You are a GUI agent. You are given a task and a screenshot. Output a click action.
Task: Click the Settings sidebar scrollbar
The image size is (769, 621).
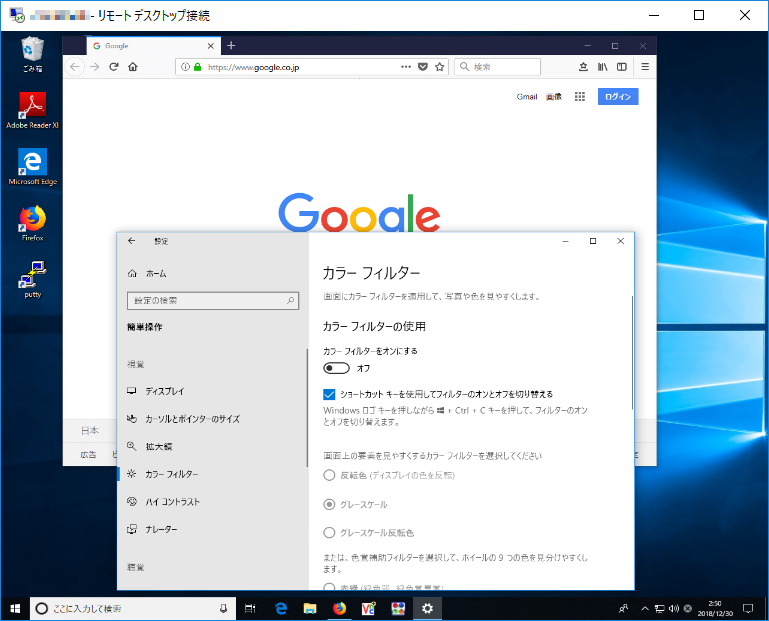click(308, 407)
